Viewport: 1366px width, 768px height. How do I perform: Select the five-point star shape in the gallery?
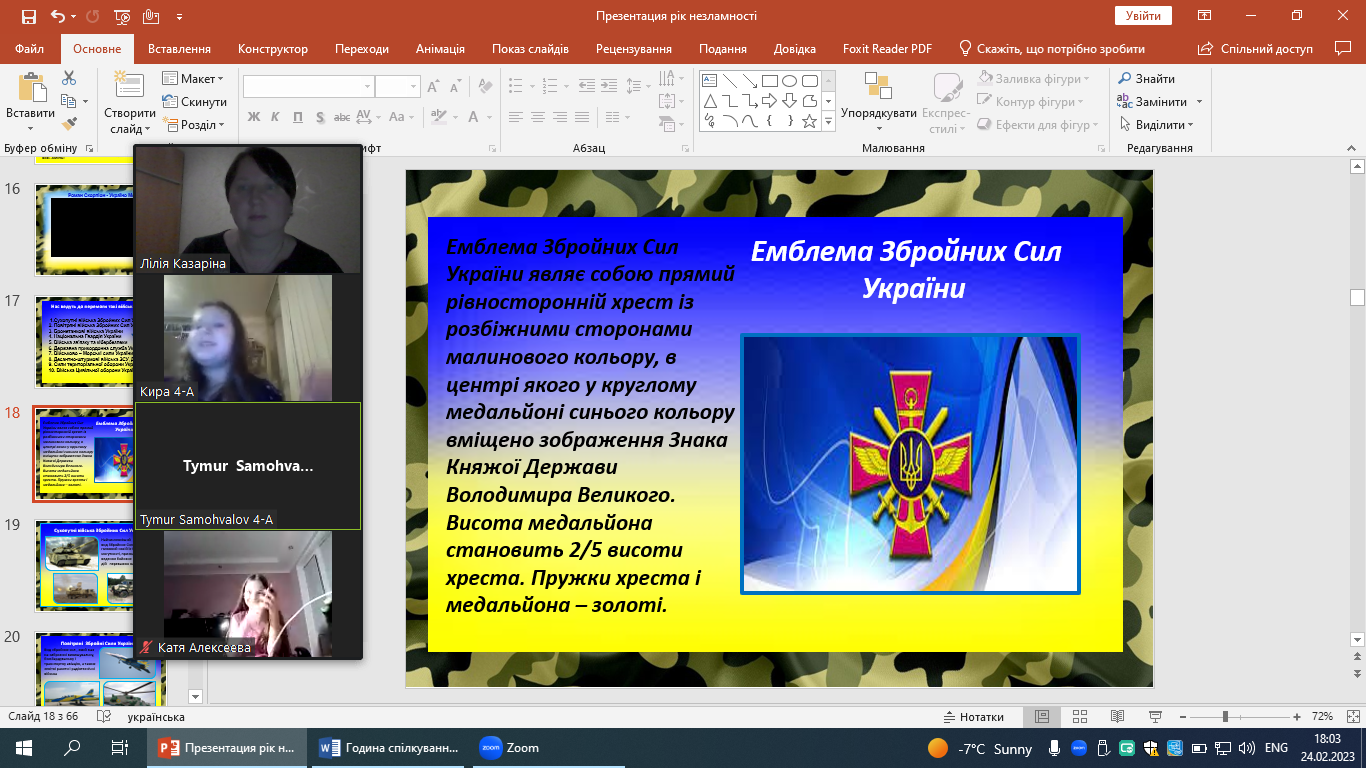point(810,121)
